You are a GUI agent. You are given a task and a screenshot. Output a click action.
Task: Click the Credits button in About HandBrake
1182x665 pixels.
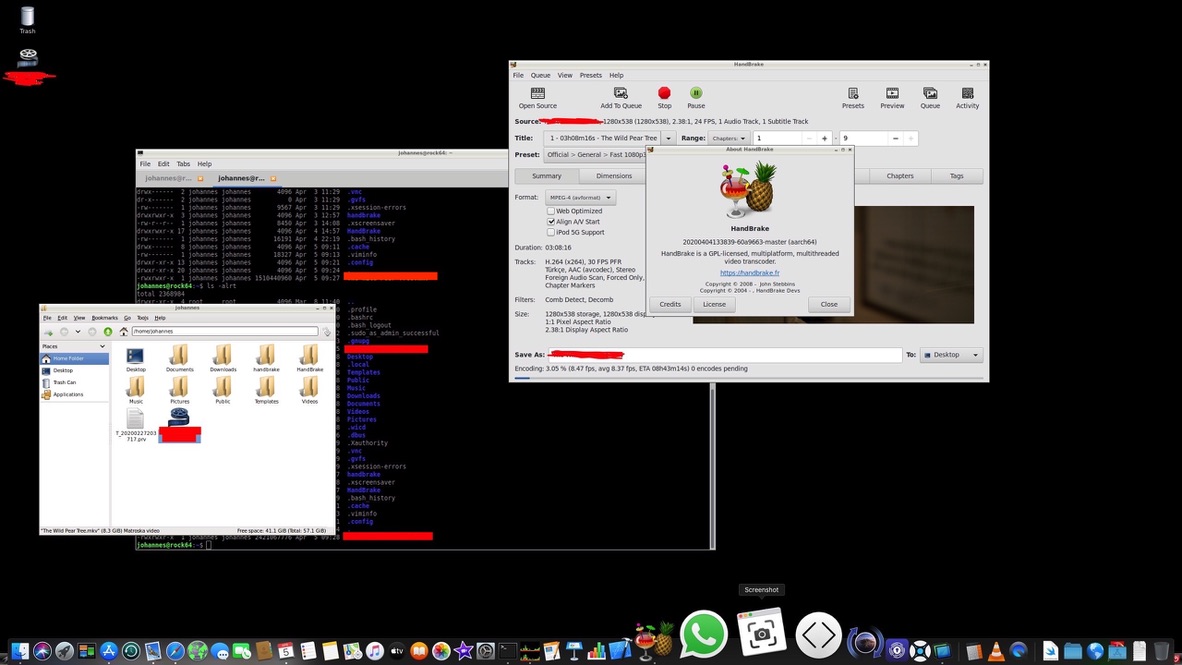670,304
